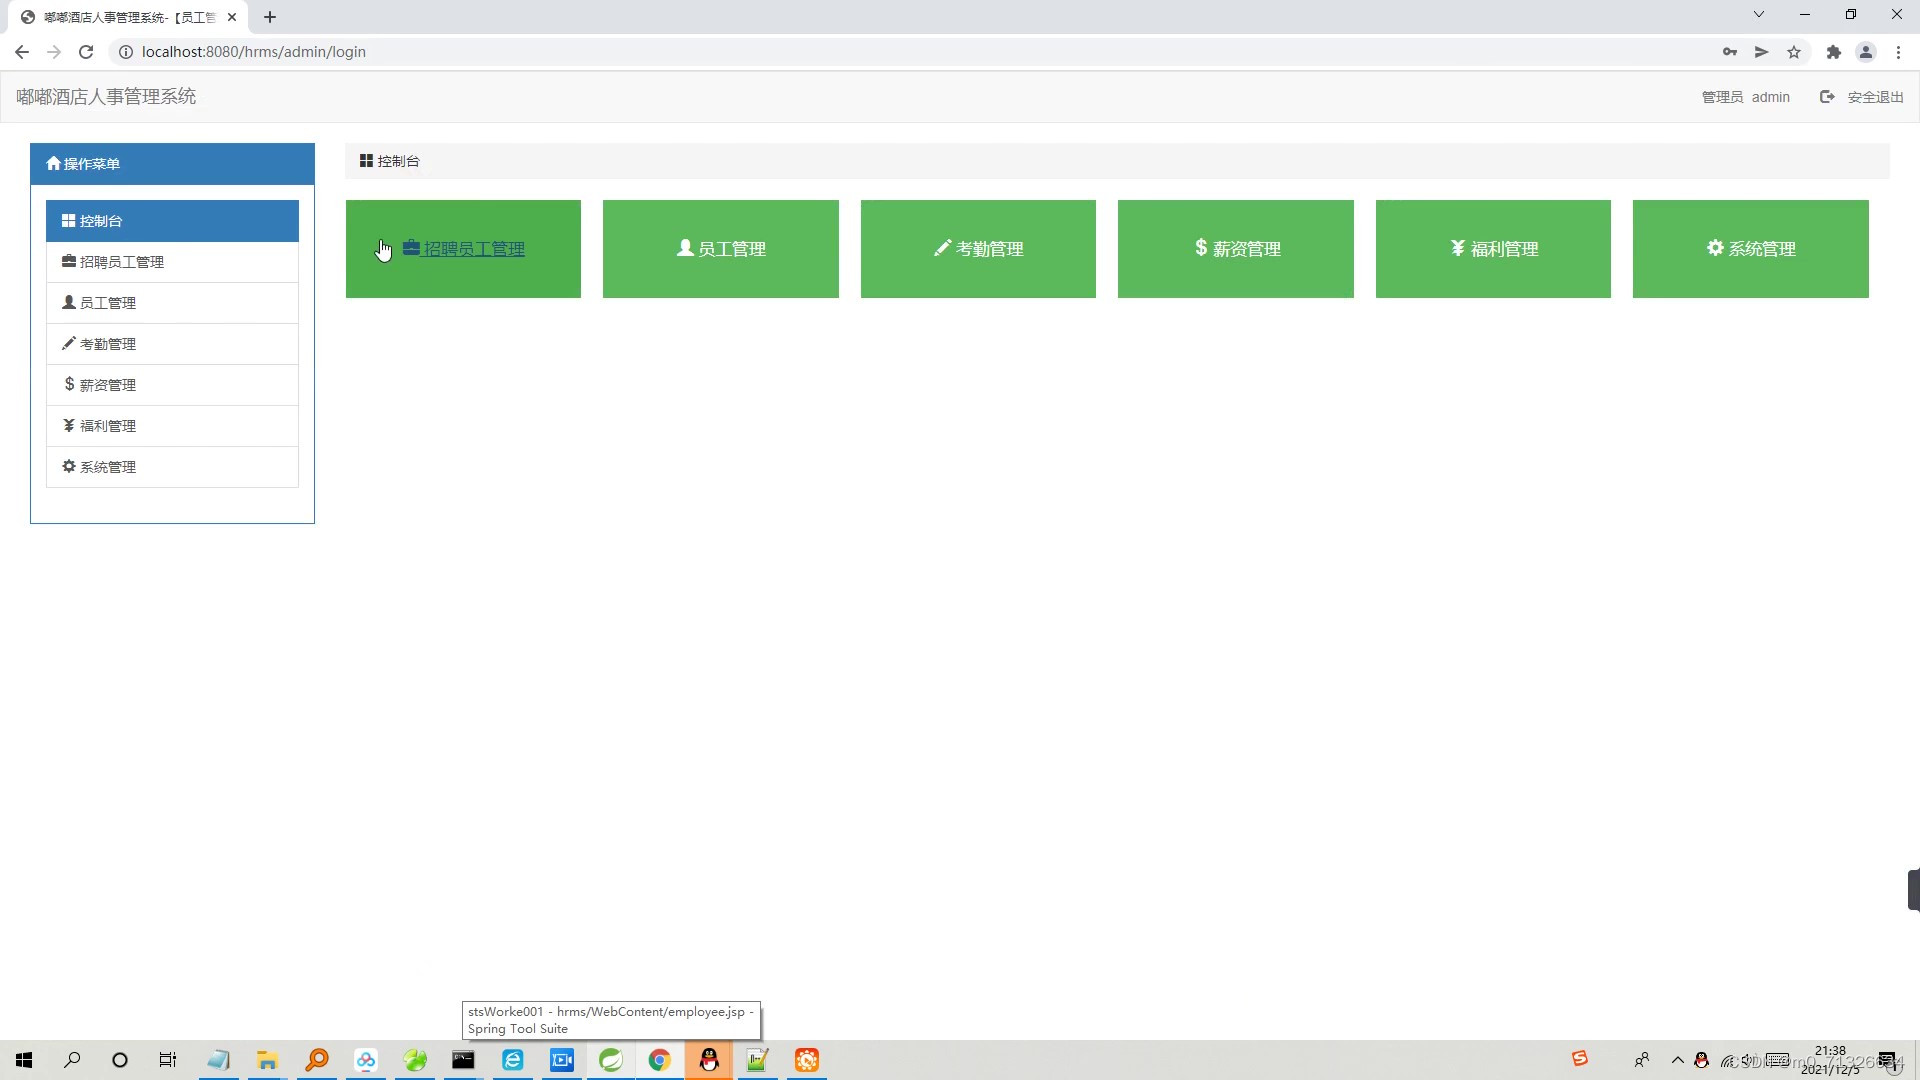Open the 考勤管理 pencil icon tile
1920x1080 pixels.
978,248
